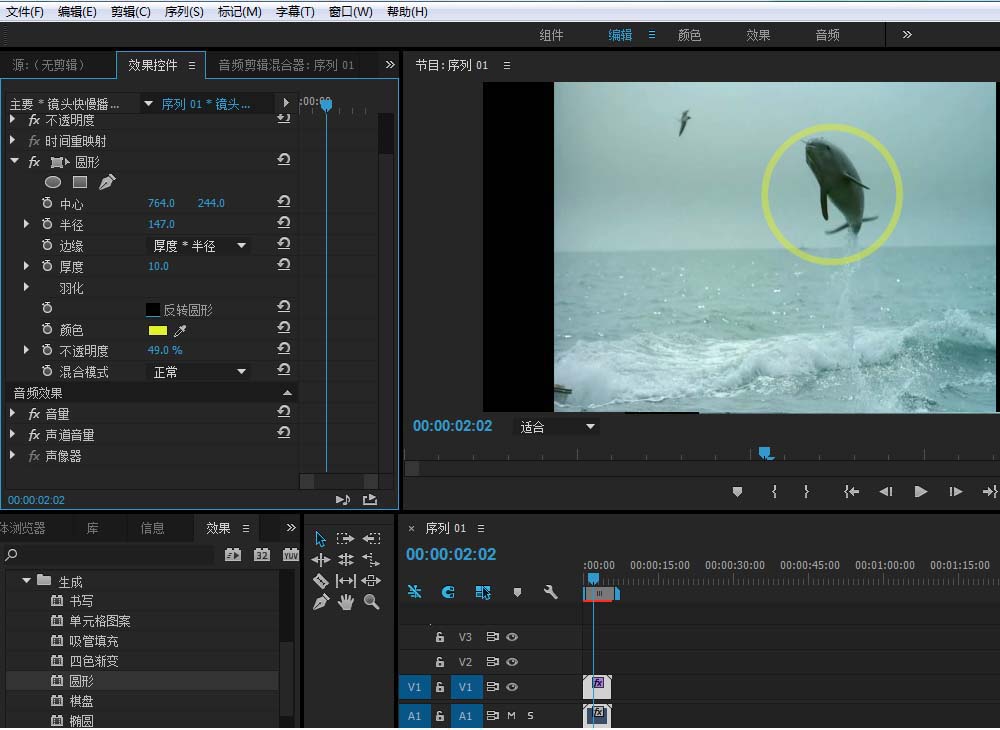Create ellipse mask for the 圆形 effect
1000x730 pixels.
click(53, 182)
